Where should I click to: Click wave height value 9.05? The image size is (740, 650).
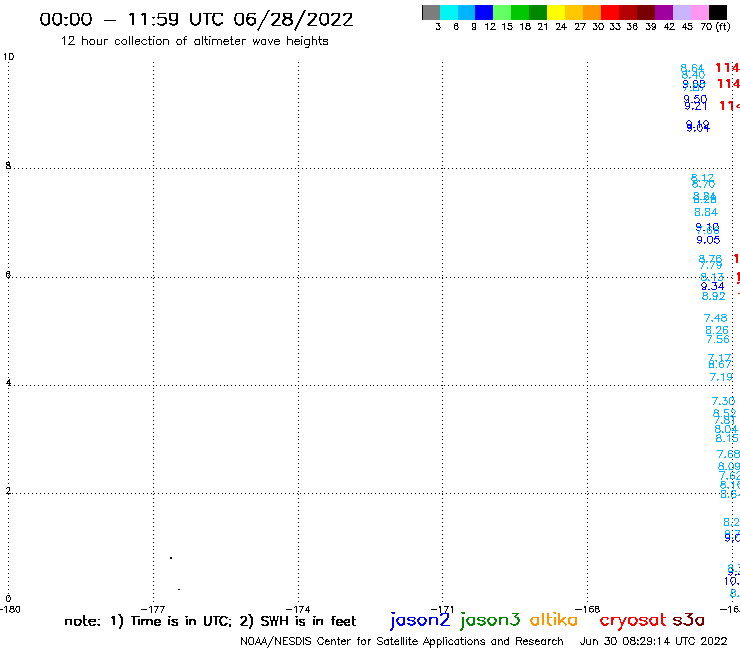point(708,240)
